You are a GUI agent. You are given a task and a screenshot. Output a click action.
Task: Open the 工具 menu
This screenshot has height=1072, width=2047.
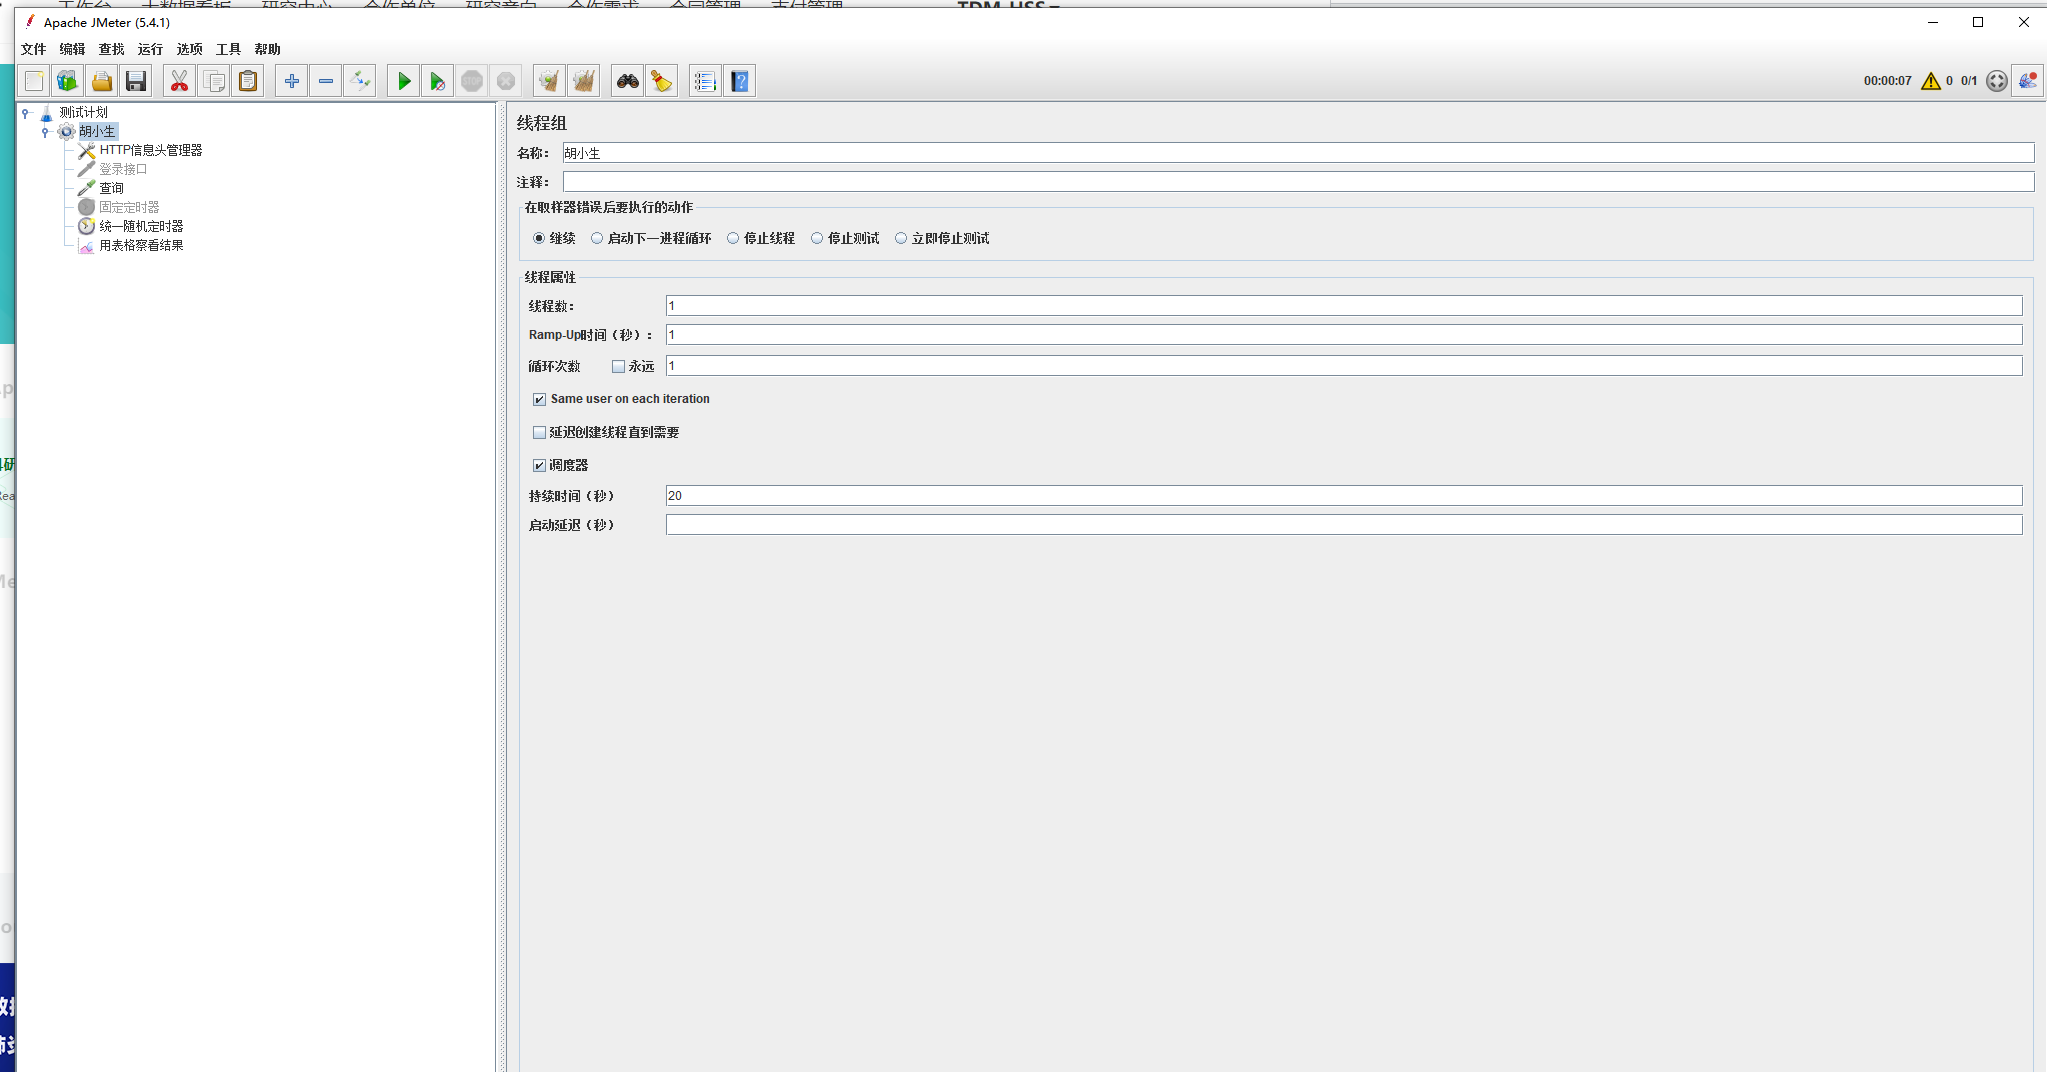tap(228, 49)
